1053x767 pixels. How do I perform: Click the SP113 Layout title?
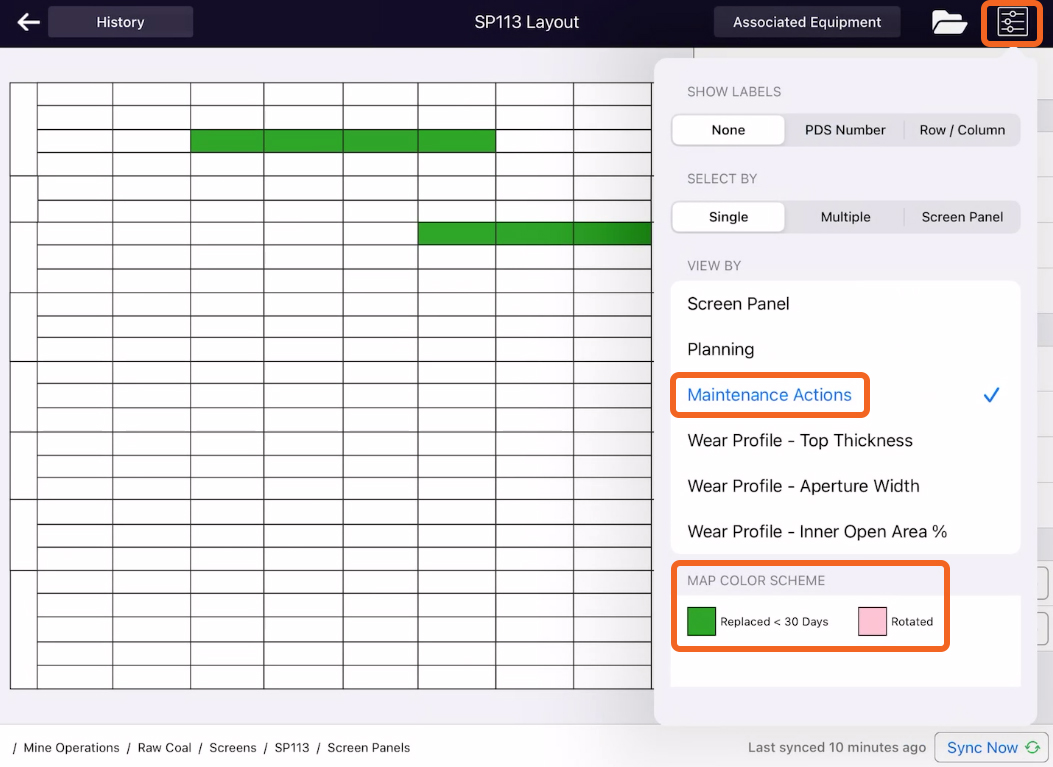526,22
